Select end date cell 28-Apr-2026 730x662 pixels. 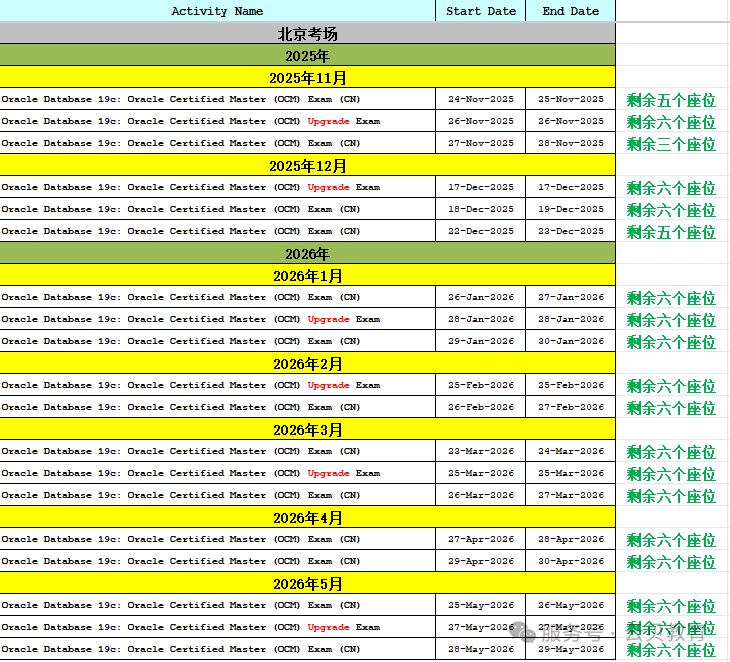click(570, 539)
